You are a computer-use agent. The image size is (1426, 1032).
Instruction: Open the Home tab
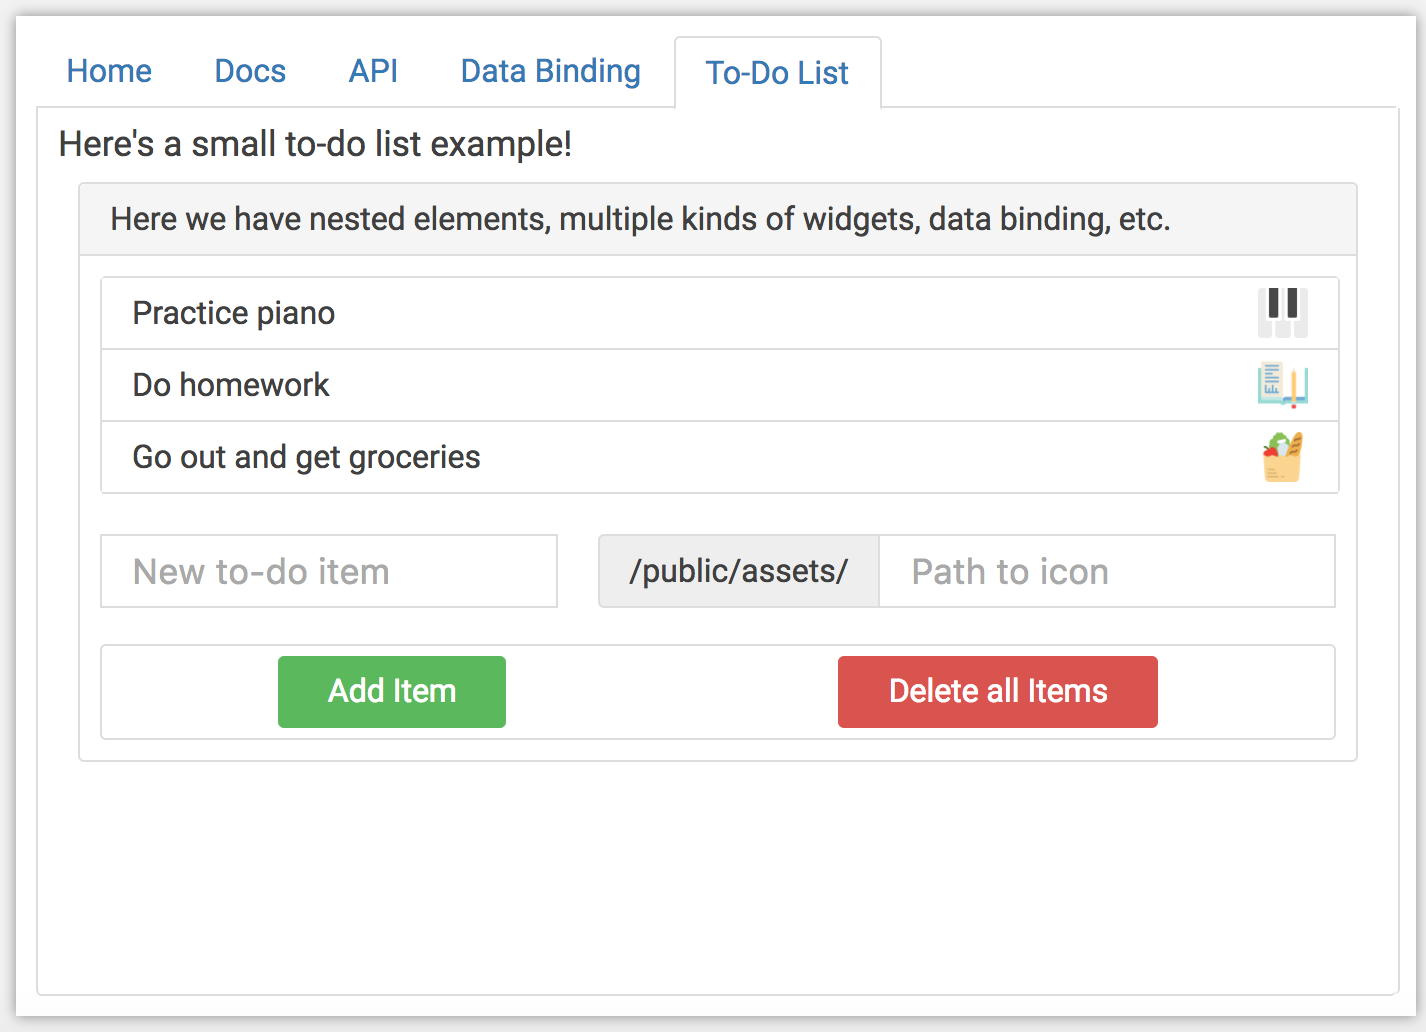pyautogui.click(x=109, y=71)
